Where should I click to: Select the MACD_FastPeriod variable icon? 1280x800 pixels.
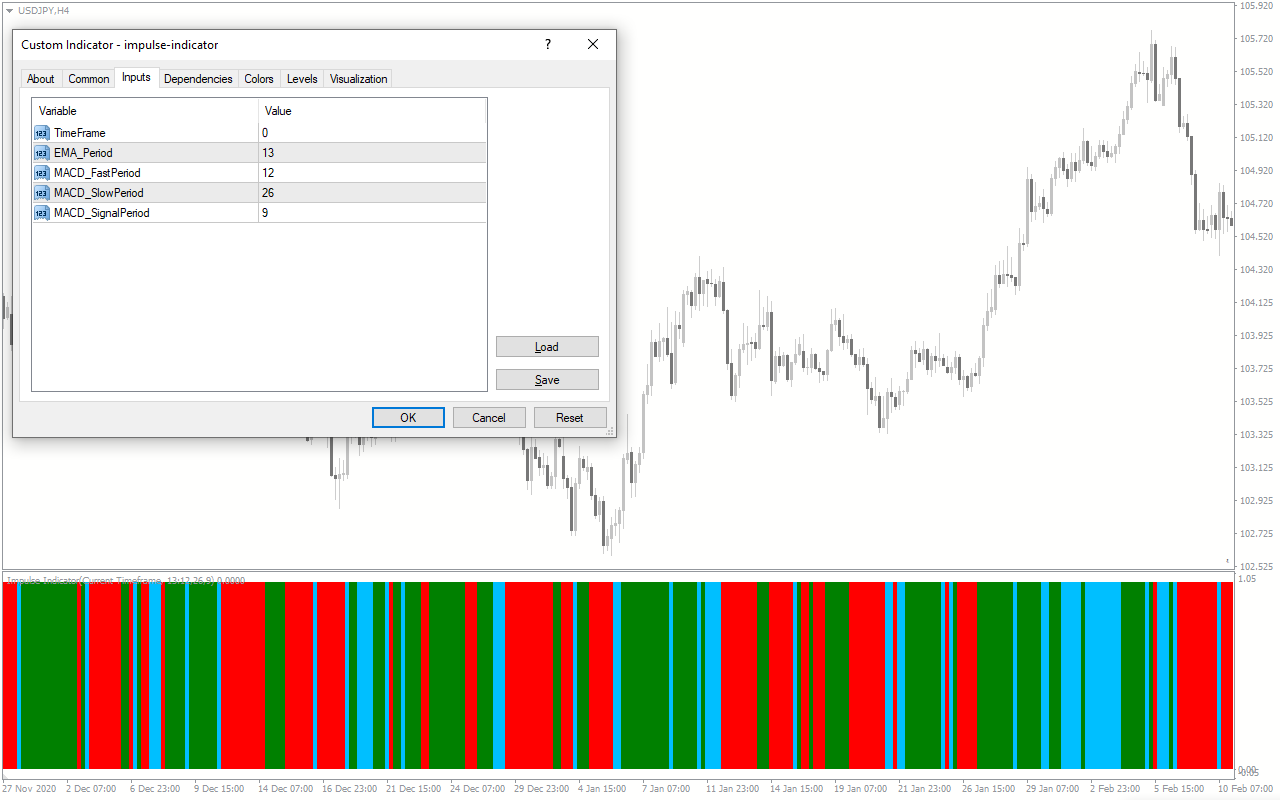[x=41, y=173]
